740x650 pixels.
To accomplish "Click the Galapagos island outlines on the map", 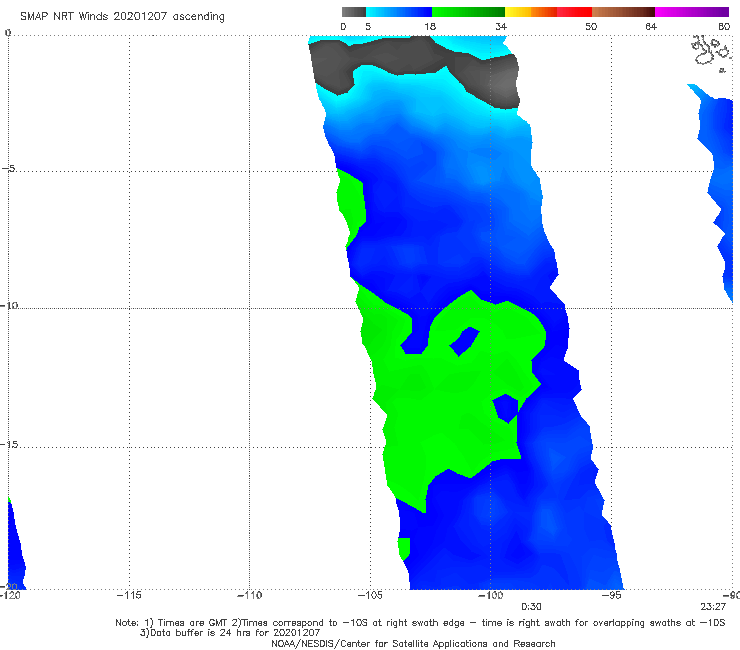I will click(712, 53).
